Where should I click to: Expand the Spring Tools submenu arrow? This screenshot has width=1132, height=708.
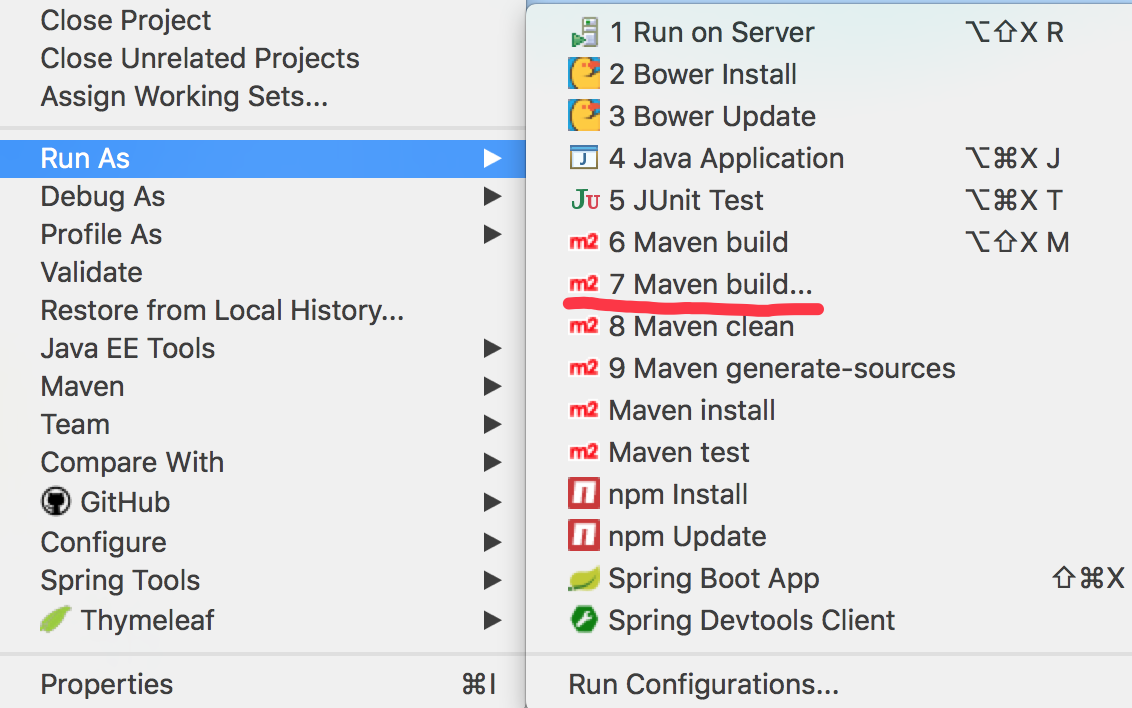point(492,580)
